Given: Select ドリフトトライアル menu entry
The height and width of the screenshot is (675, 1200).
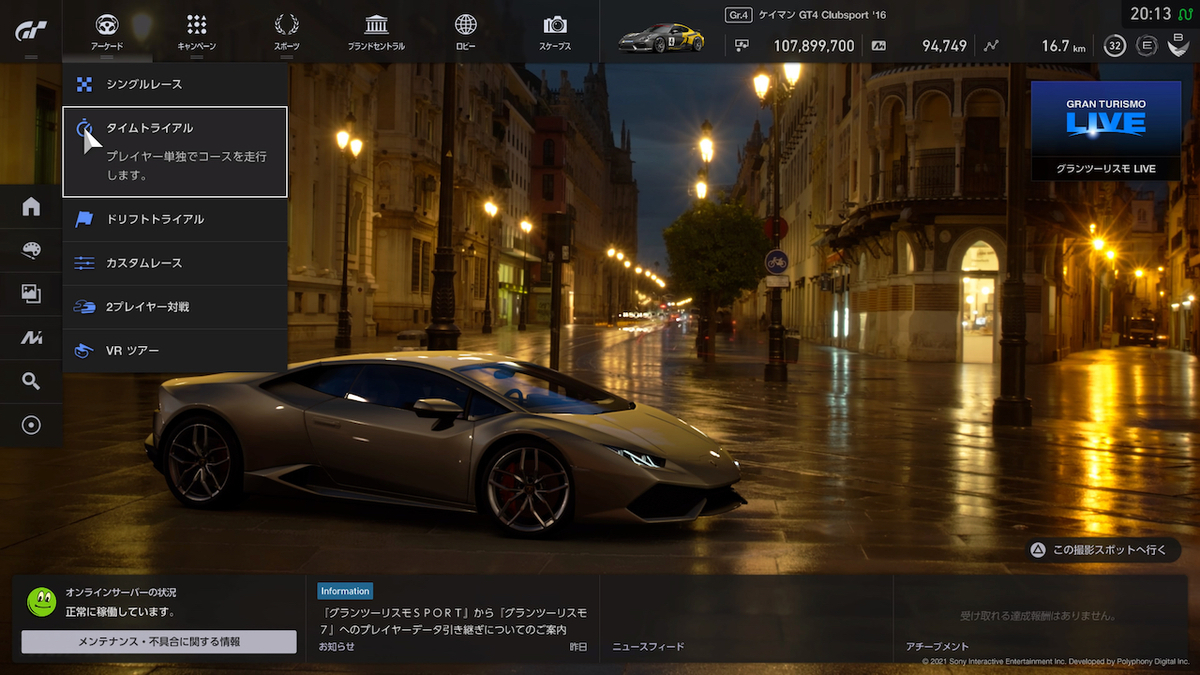Looking at the screenshot, I should [x=175, y=219].
